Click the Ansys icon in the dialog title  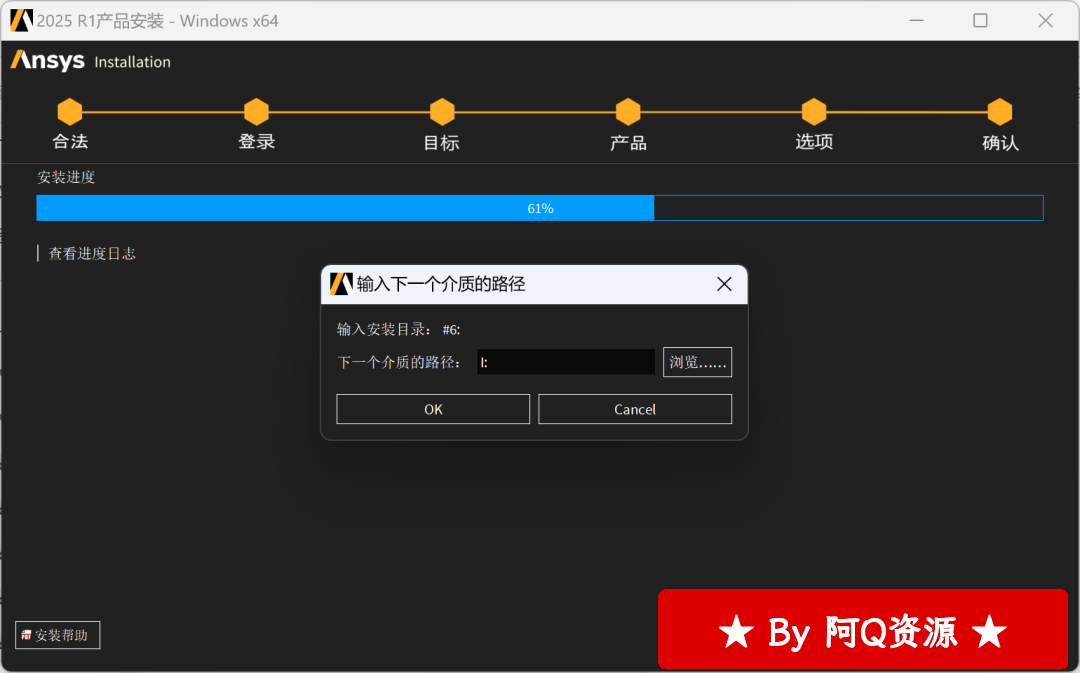[x=341, y=284]
